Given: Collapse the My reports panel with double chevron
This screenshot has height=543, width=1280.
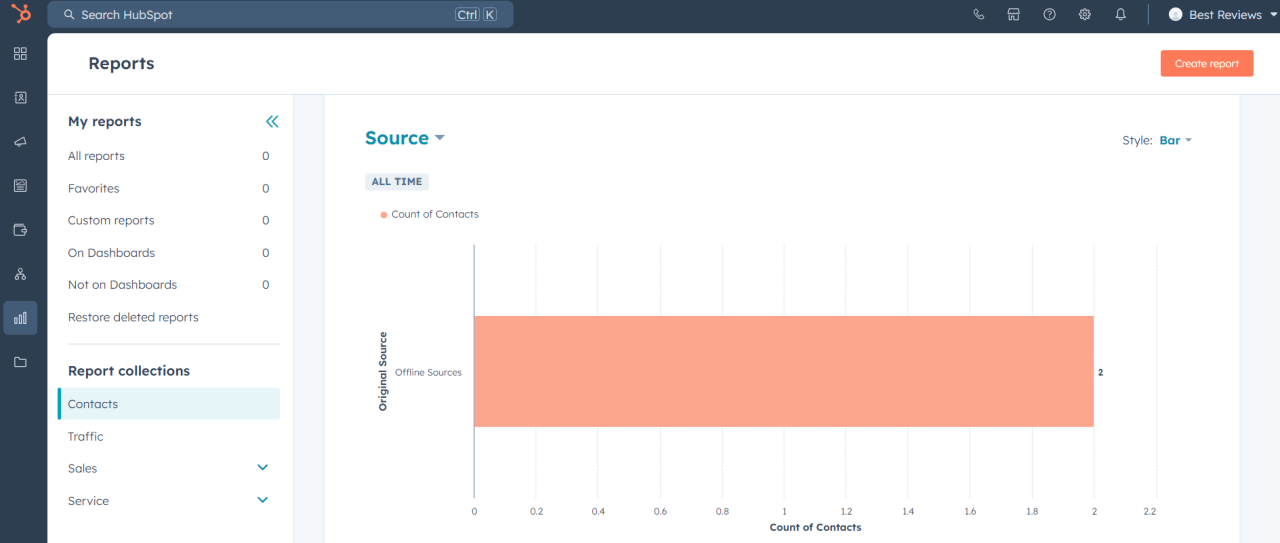Looking at the screenshot, I should (272, 121).
